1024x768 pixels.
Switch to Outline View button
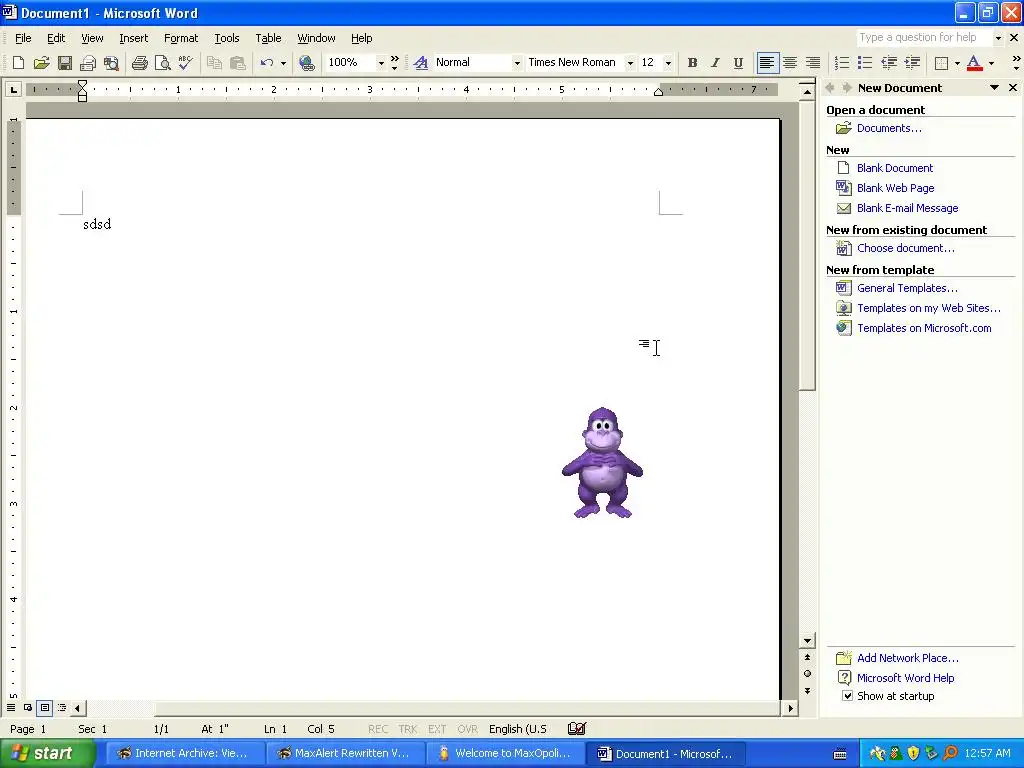62,708
